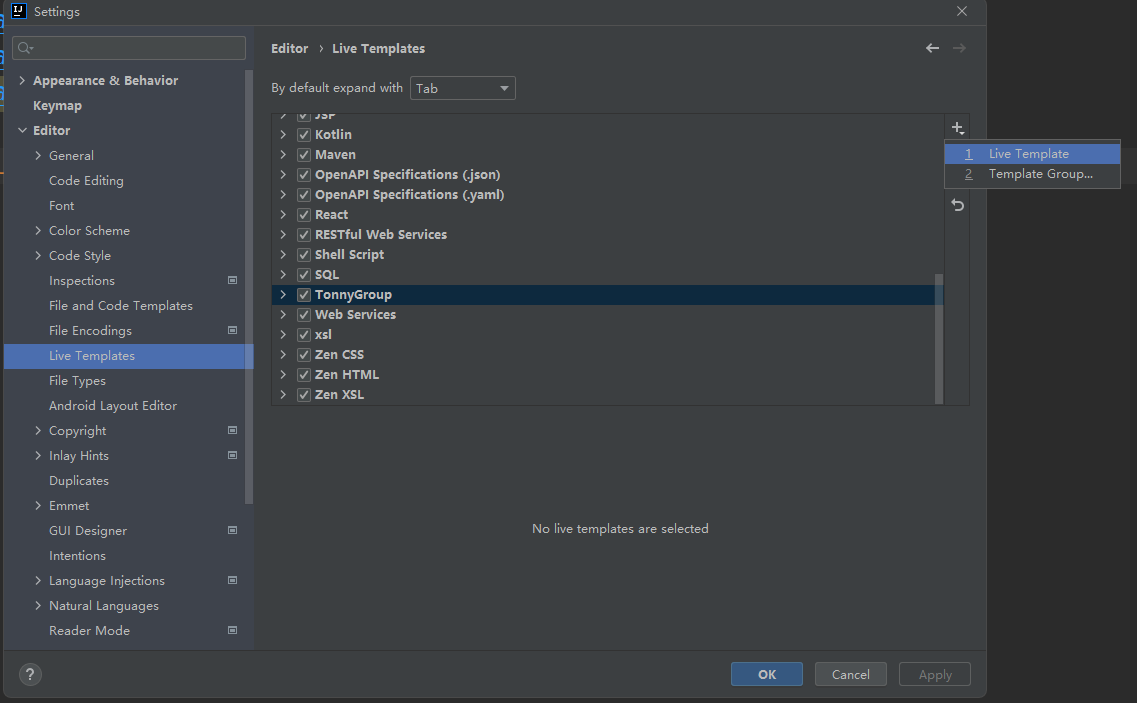Click the Apply button
1137x703 pixels.
(935, 674)
